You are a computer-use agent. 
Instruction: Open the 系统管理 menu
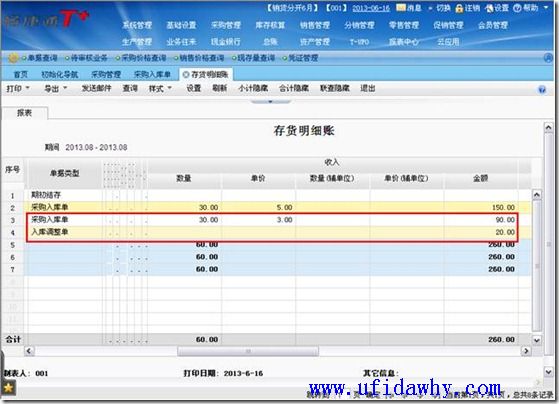coord(137,25)
